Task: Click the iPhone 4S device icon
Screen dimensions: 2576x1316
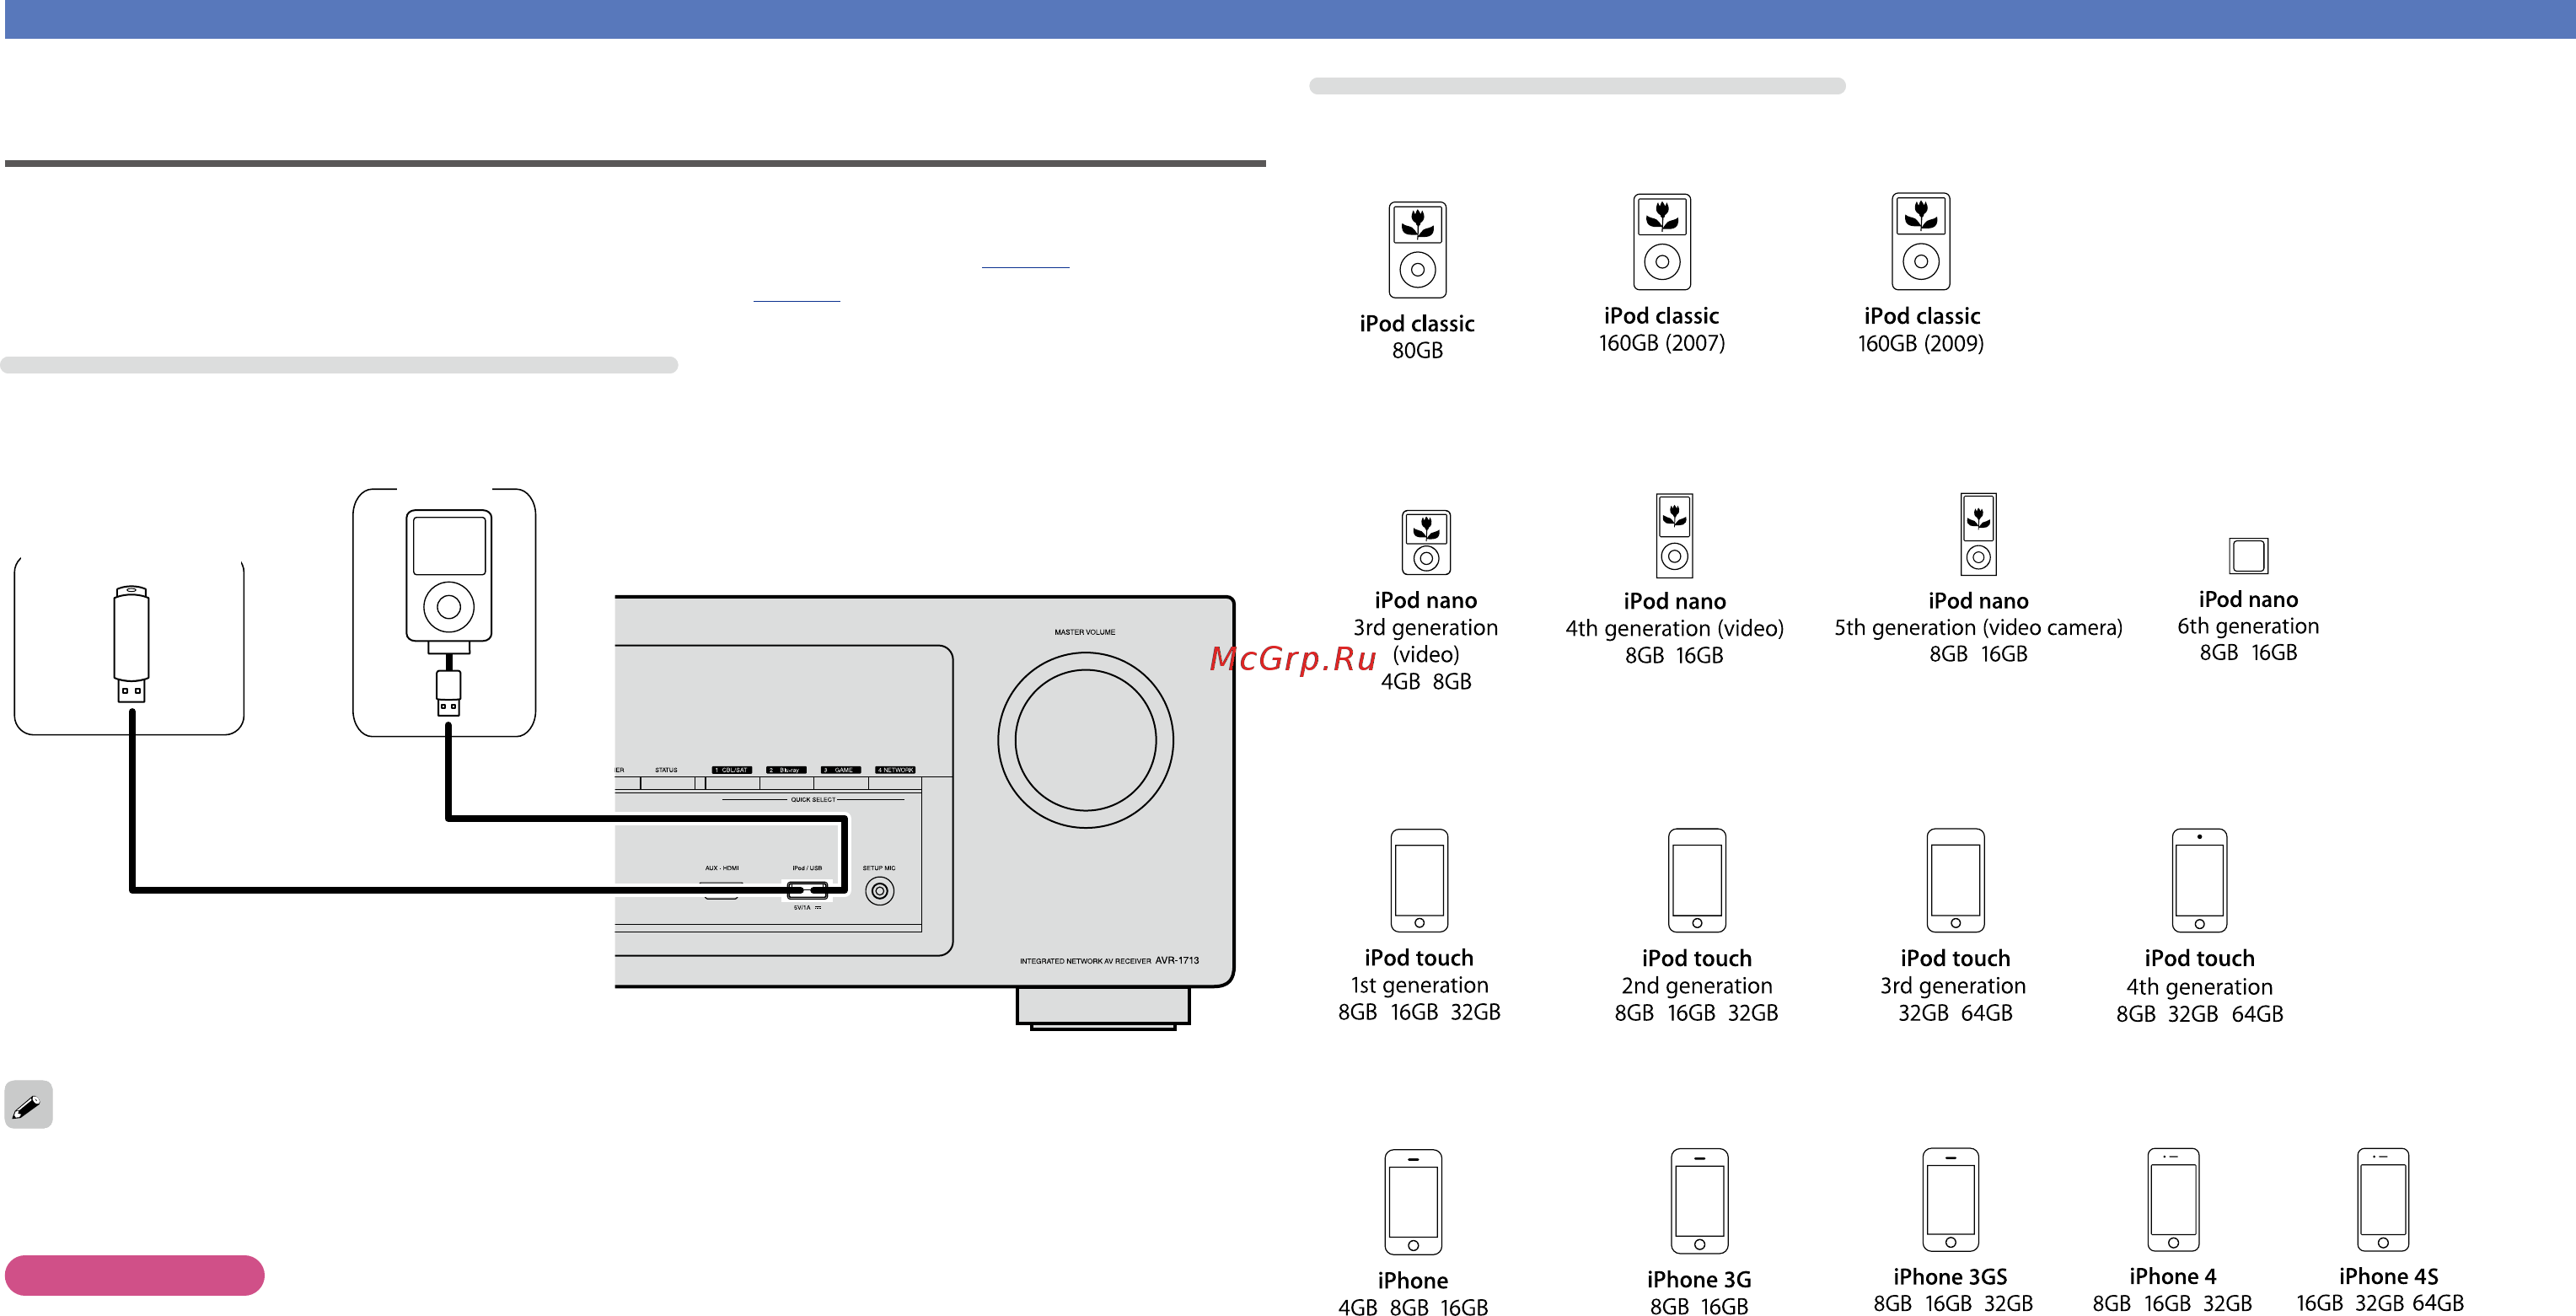Action: [x=2383, y=1200]
